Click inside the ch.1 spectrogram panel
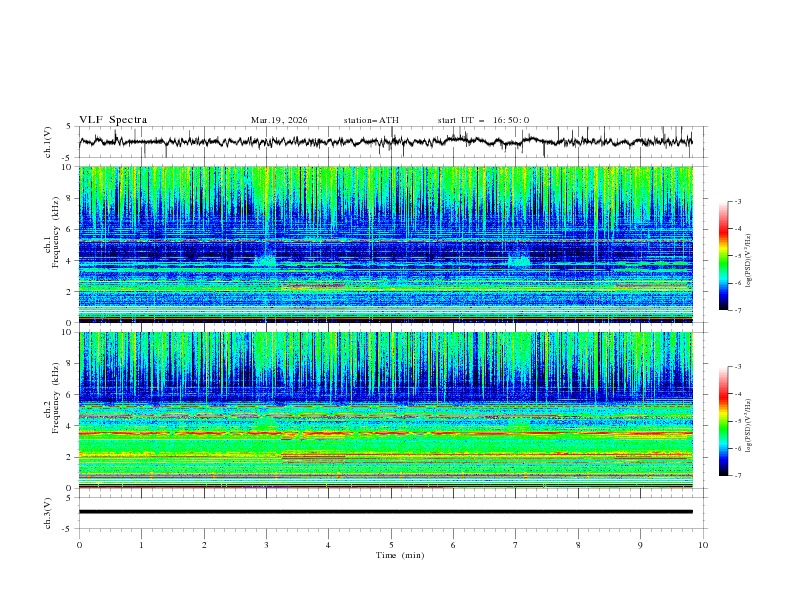Screen dimensions: 792x612 (x=386, y=244)
